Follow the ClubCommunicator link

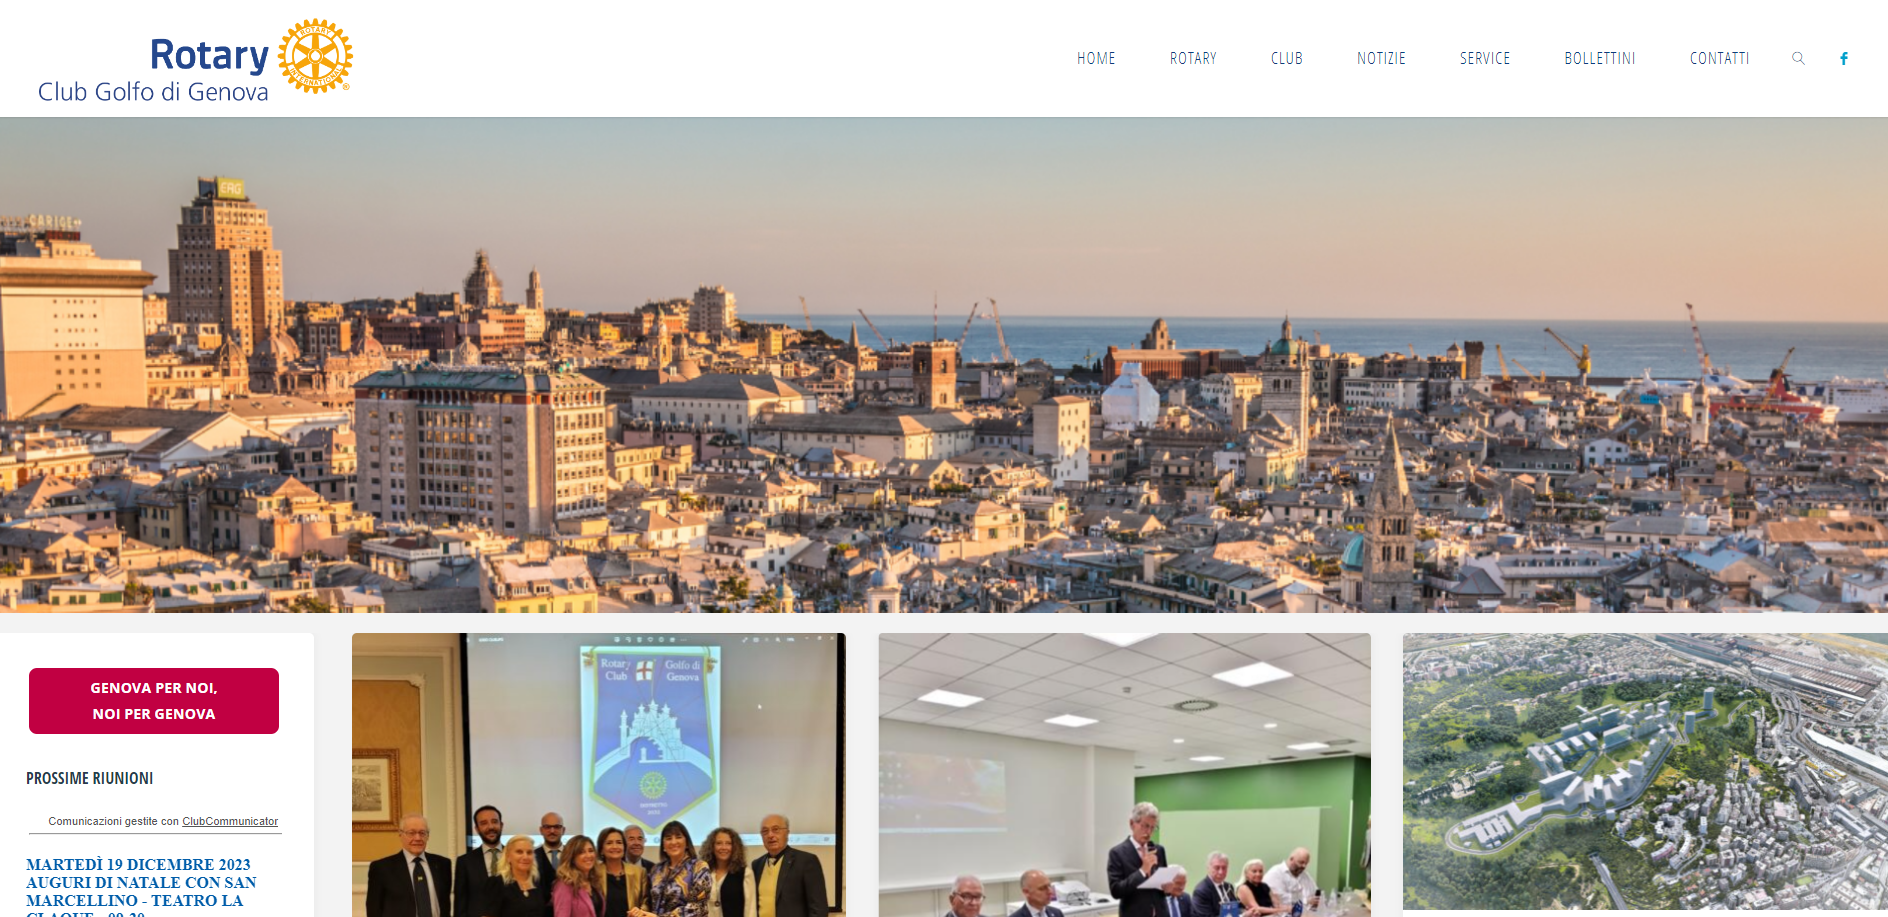[230, 821]
